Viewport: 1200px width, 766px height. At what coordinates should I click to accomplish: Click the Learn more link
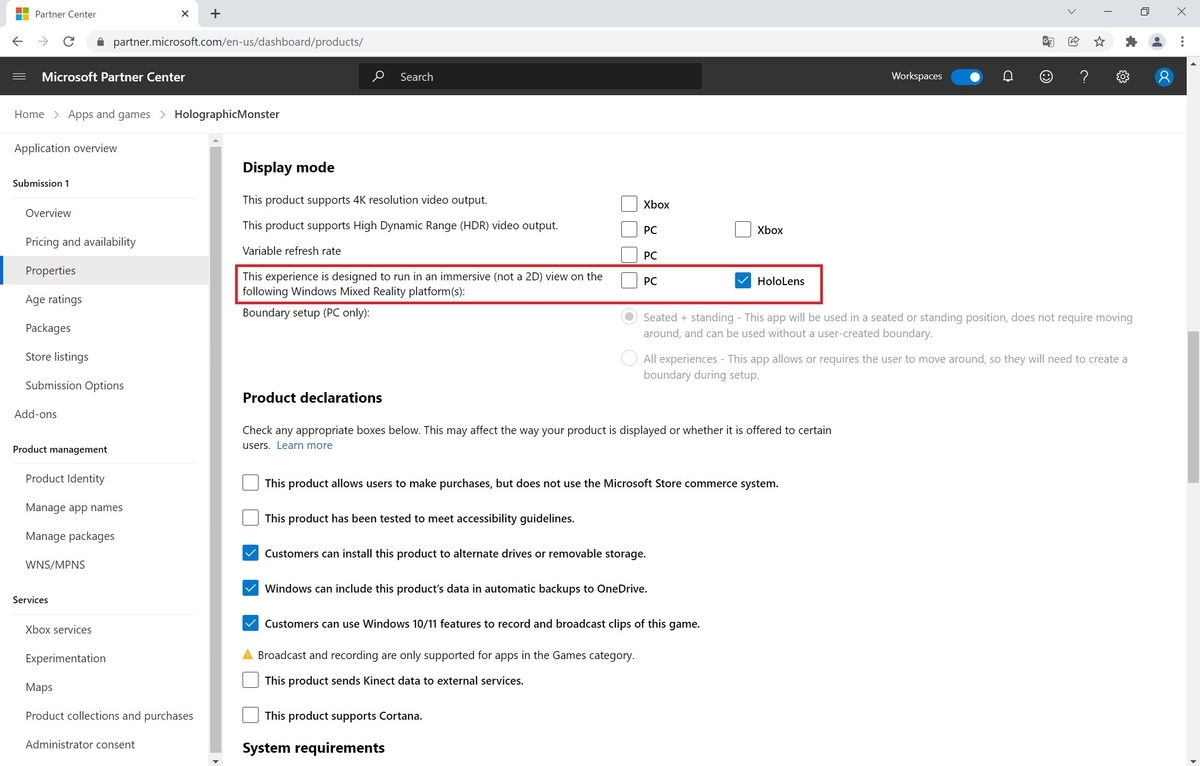304,445
